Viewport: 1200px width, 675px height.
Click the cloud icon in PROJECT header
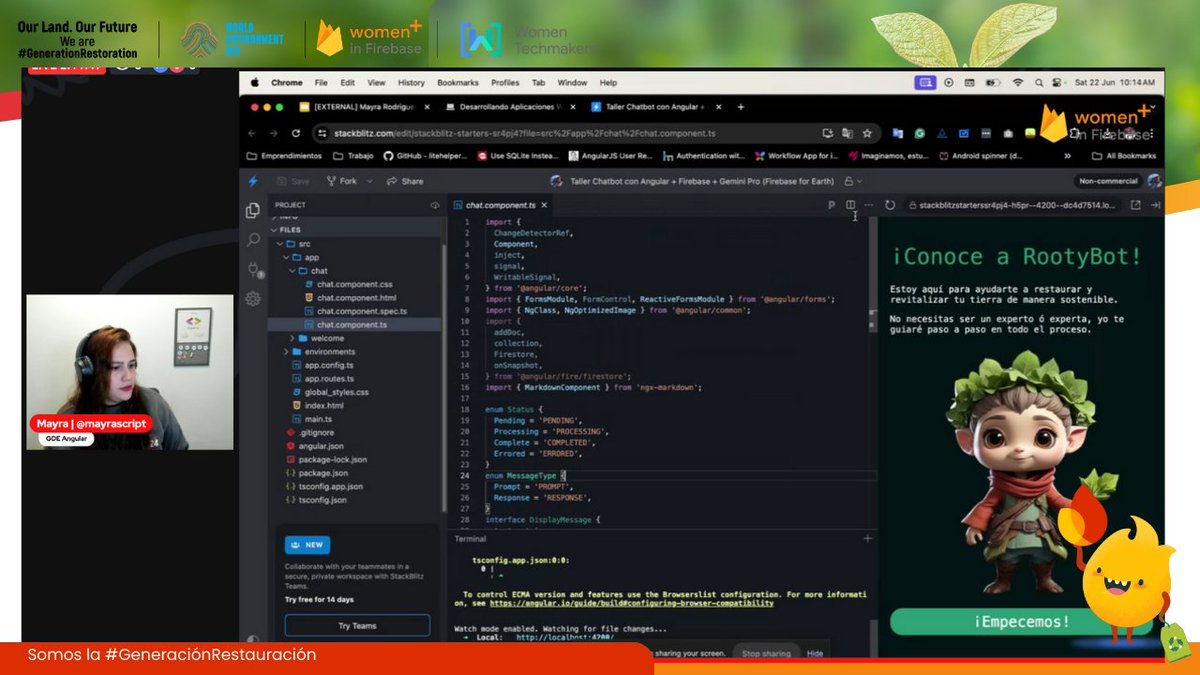[x=435, y=205]
